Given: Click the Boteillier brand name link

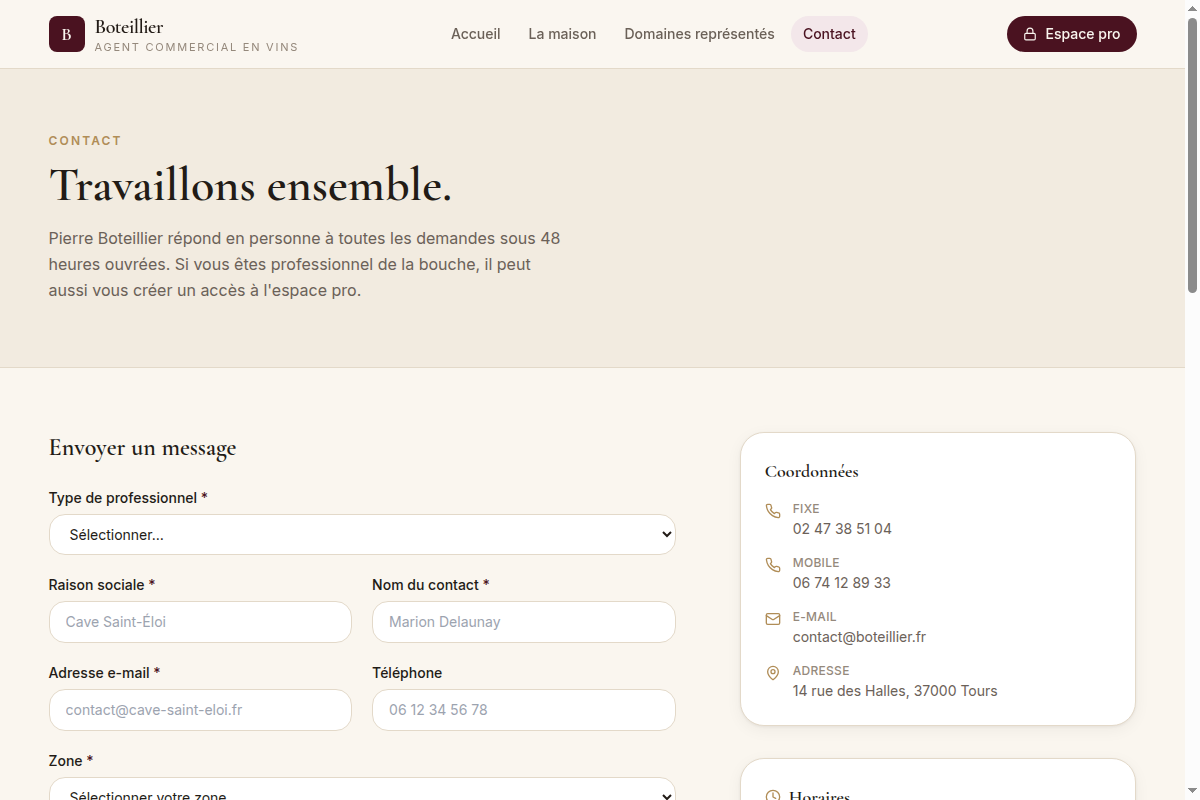Looking at the screenshot, I should coord(129,27).
